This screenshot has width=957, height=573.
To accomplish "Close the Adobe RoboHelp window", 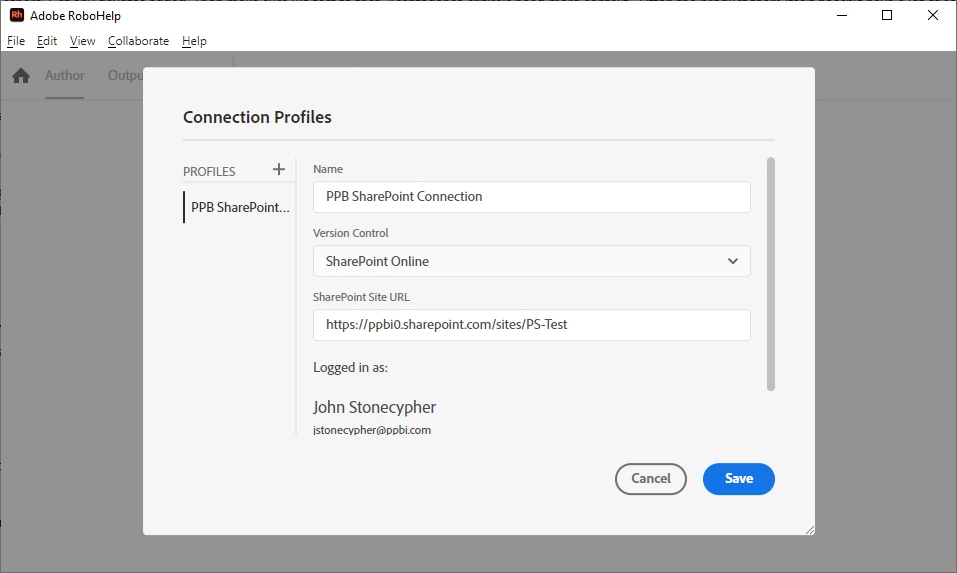I will click(x=933, y=15).
